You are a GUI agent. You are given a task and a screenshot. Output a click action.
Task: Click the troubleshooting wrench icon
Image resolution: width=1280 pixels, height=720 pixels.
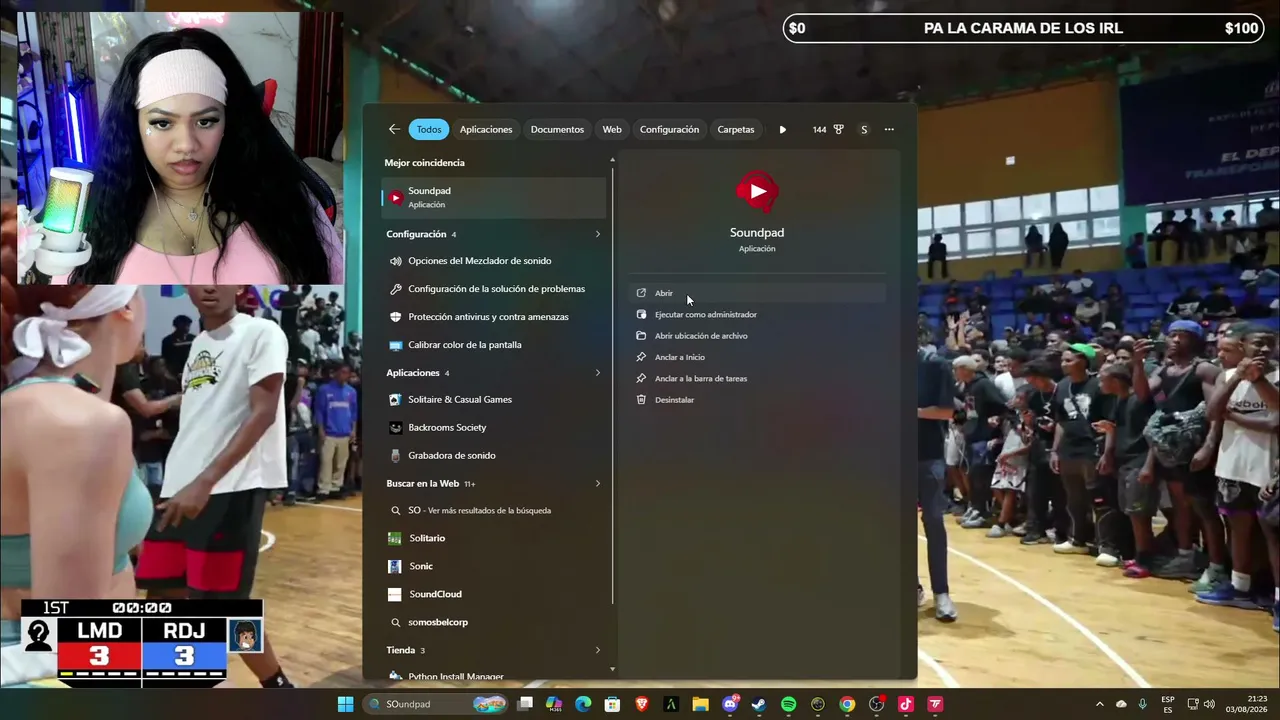tap(396, 289)
